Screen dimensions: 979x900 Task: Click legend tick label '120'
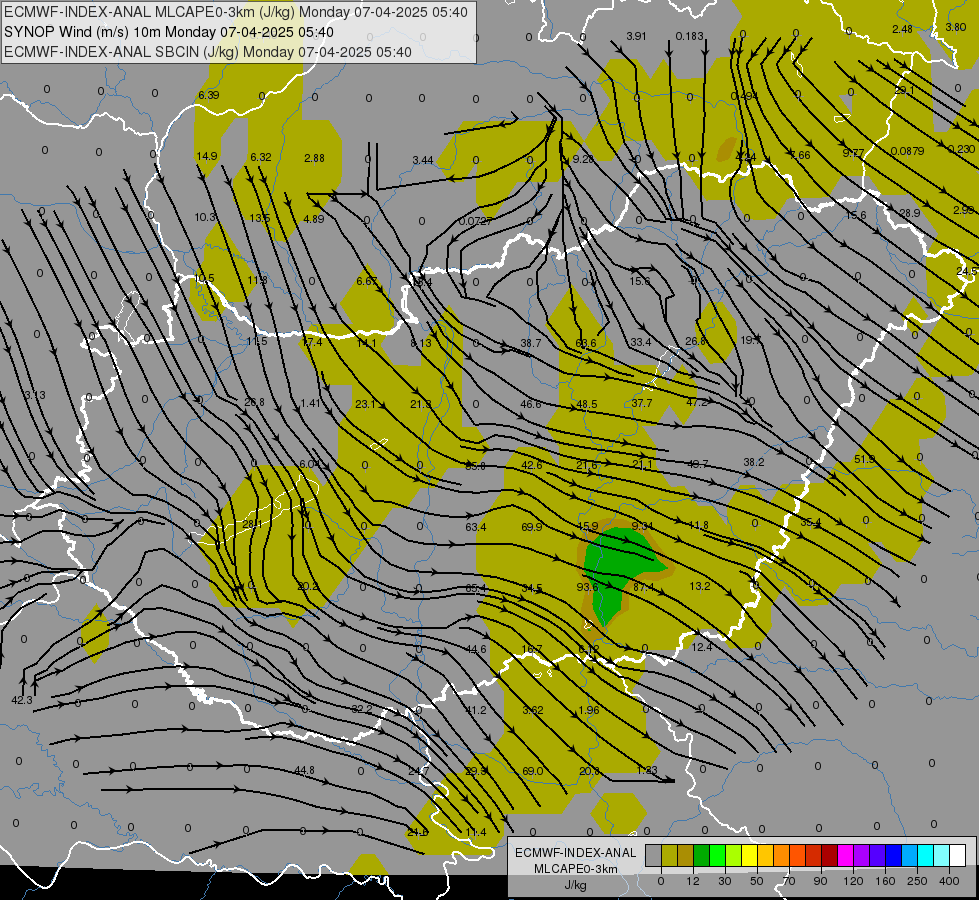coord(853,881)
